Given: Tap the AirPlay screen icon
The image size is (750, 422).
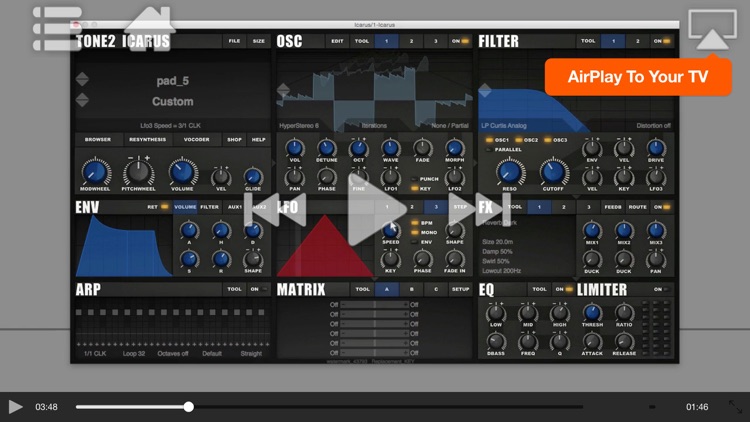Looking at the screenshot, I should [712, 30].
